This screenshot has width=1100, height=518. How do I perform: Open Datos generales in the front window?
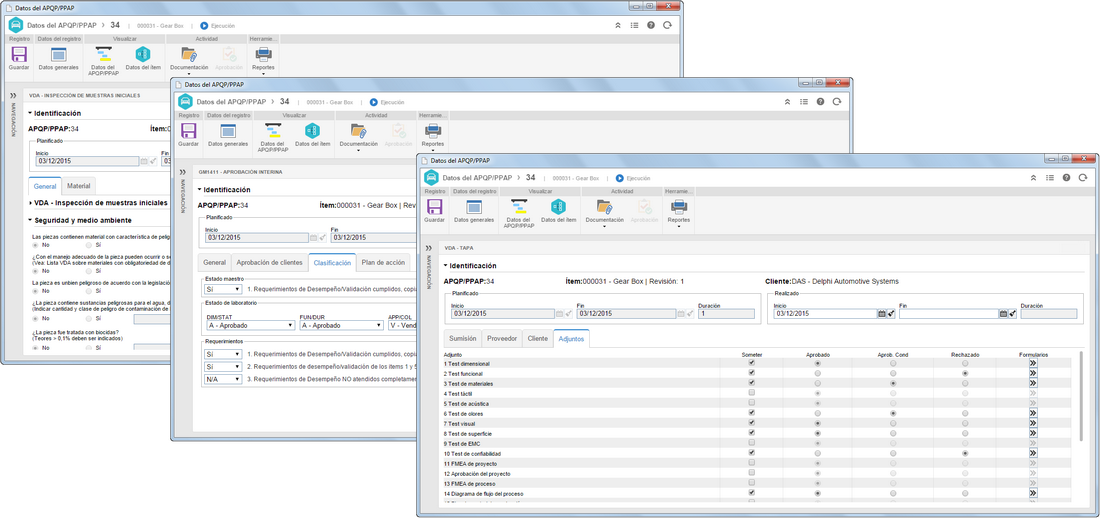click(x=473, y=211)
